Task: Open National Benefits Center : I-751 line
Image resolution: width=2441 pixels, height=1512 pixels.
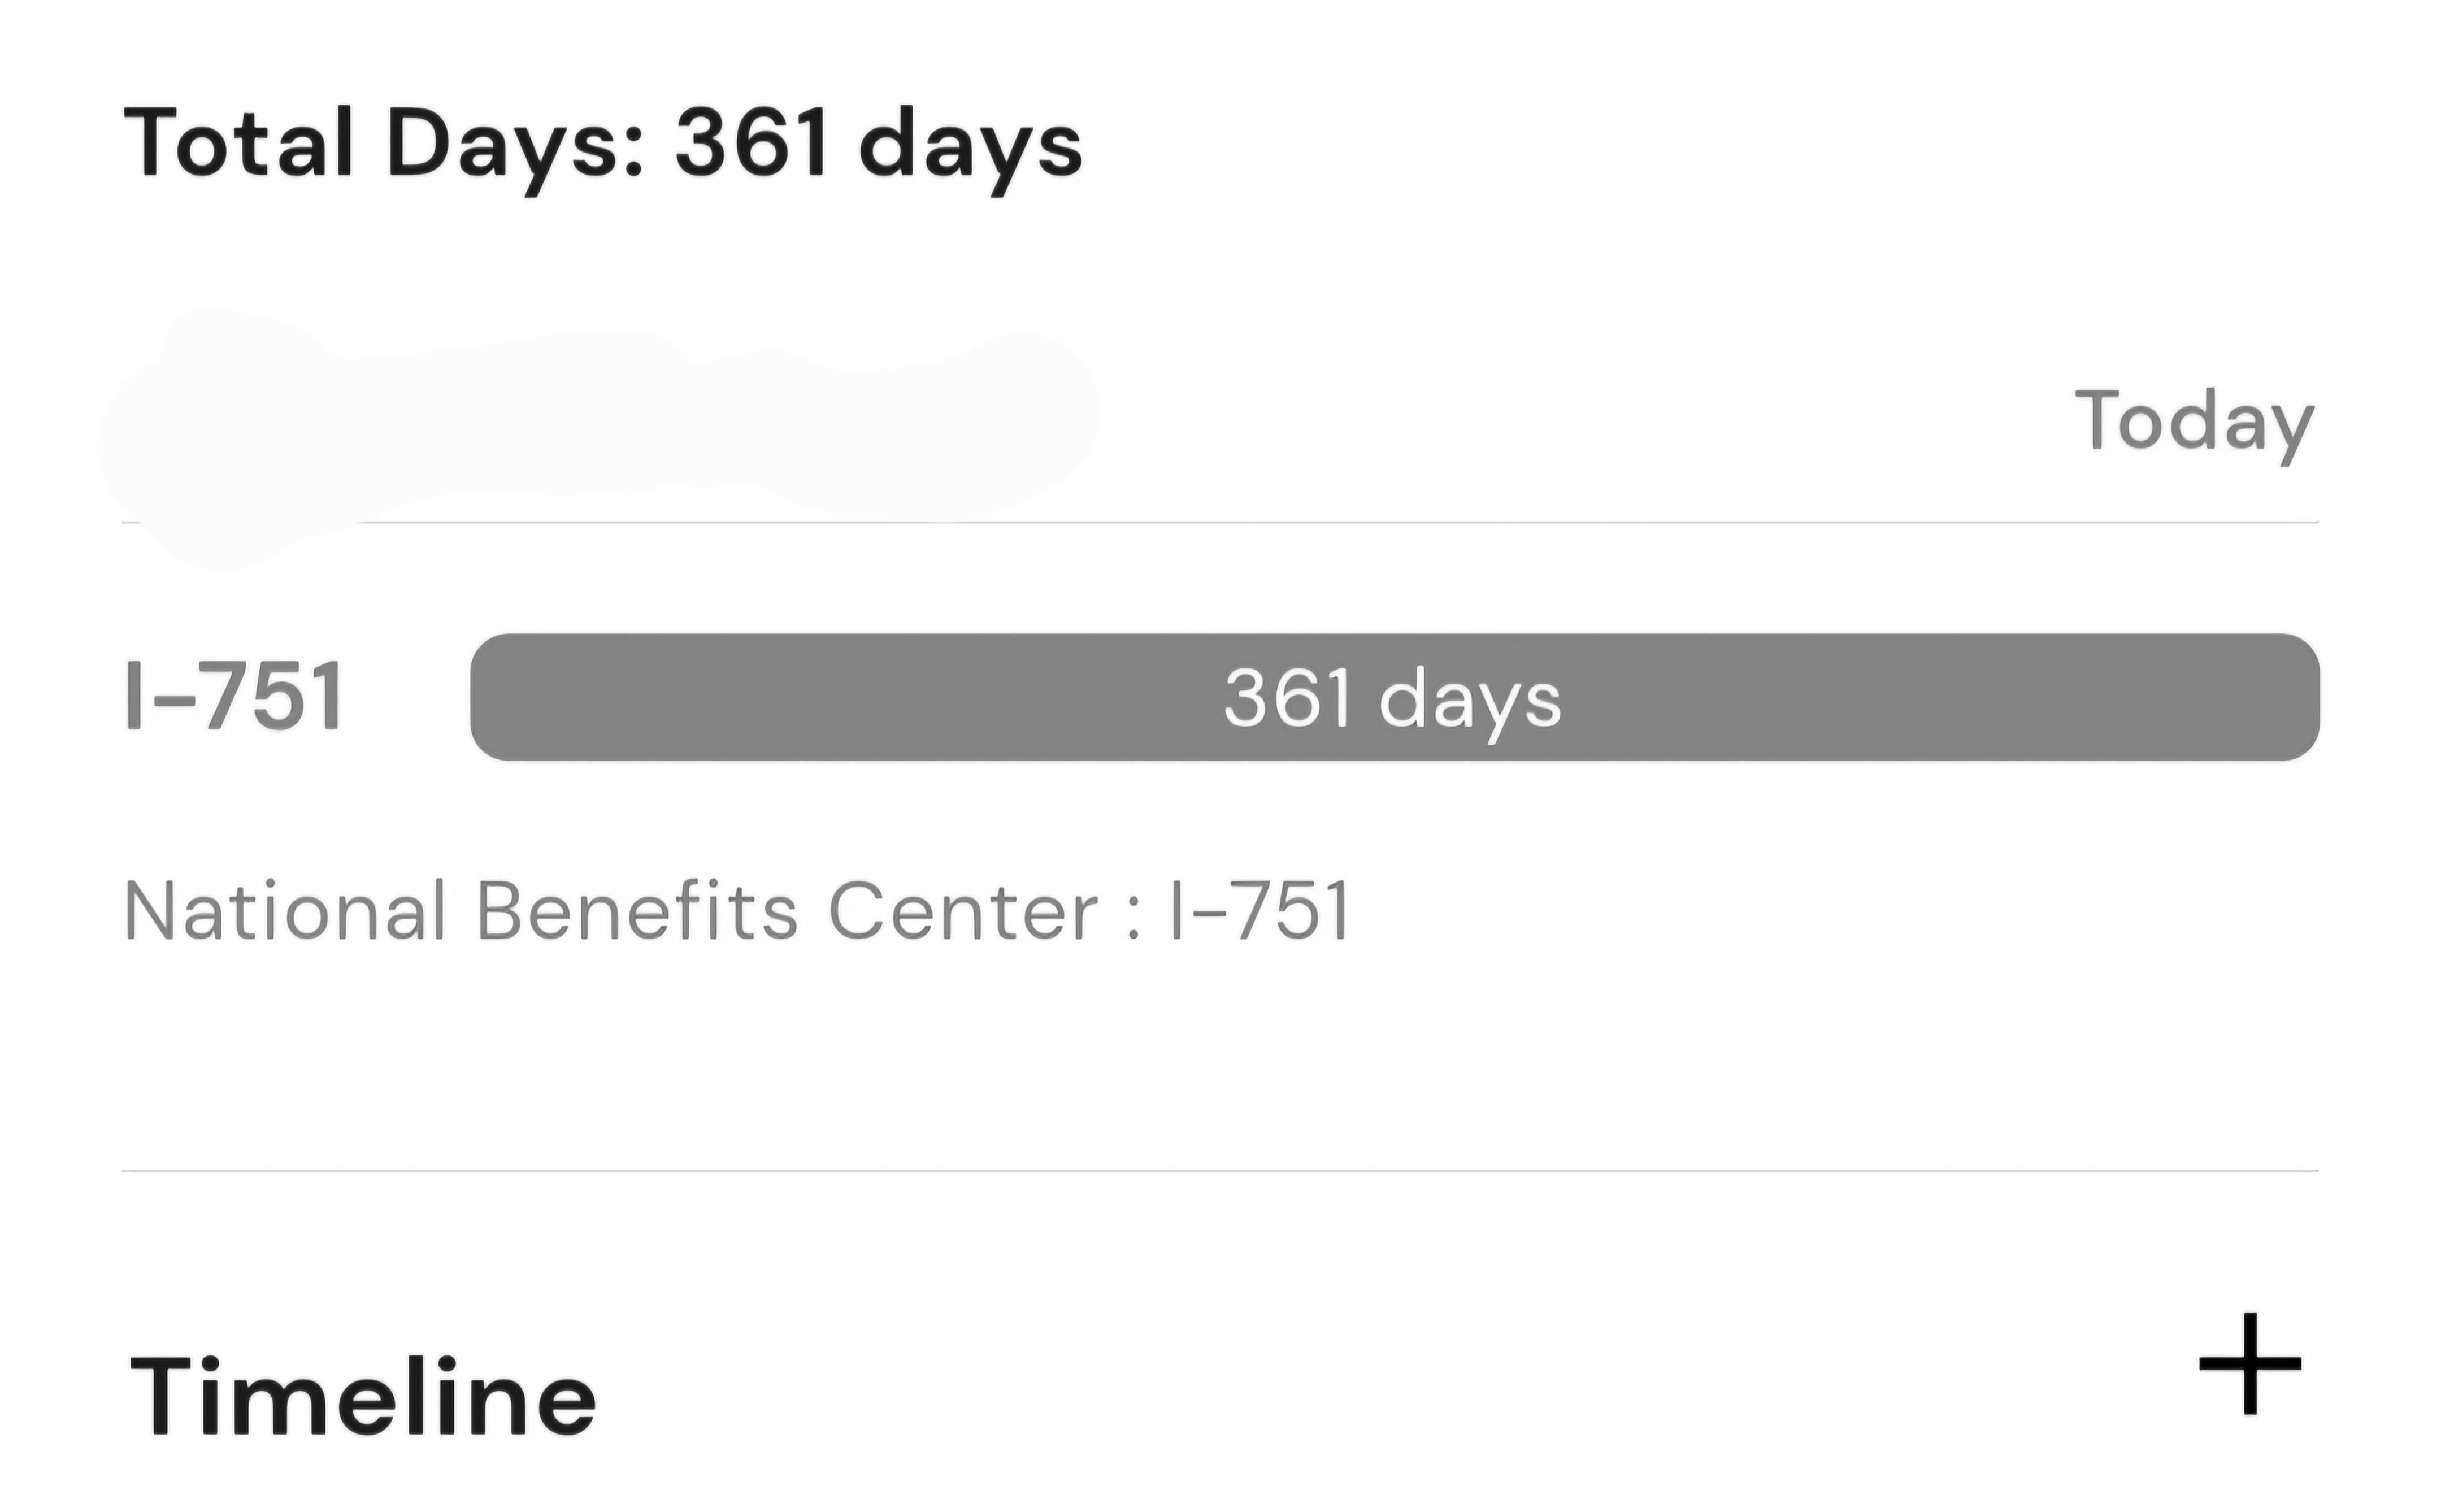Action: 737,911
